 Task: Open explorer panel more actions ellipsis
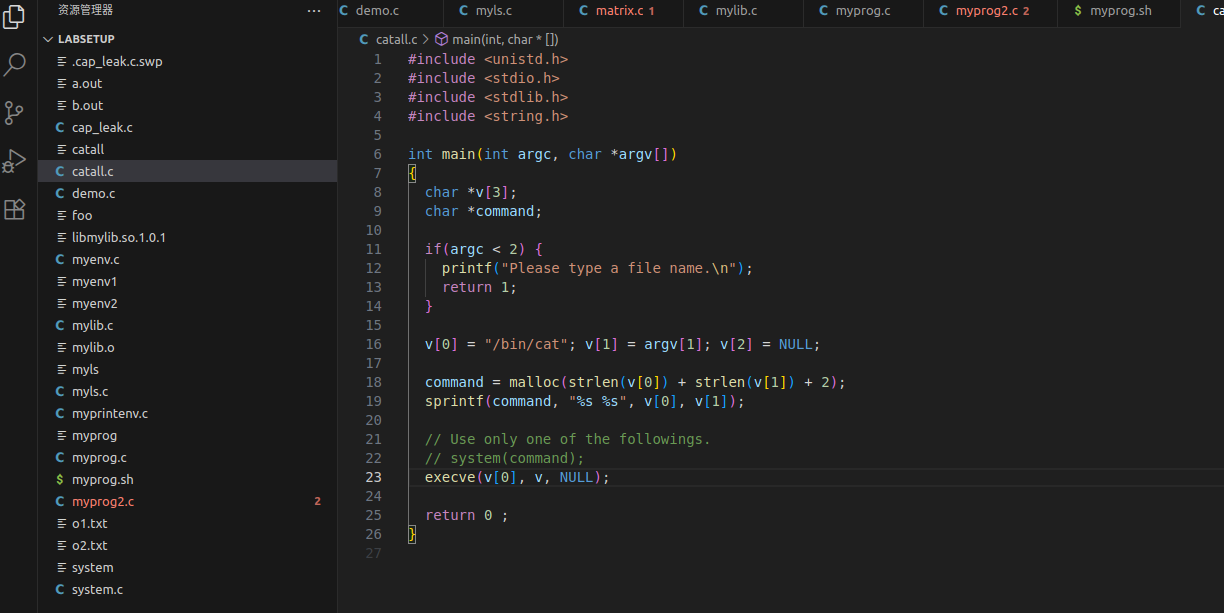pyautogui.click(x=314, y=11)
